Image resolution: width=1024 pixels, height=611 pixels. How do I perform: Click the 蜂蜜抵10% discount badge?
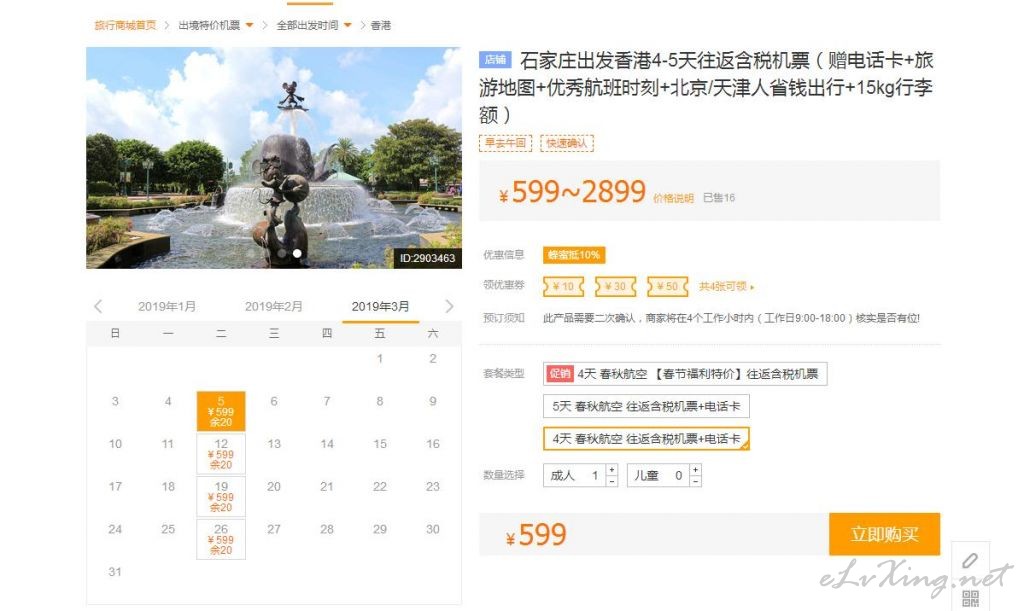click(x=574, y=255)
